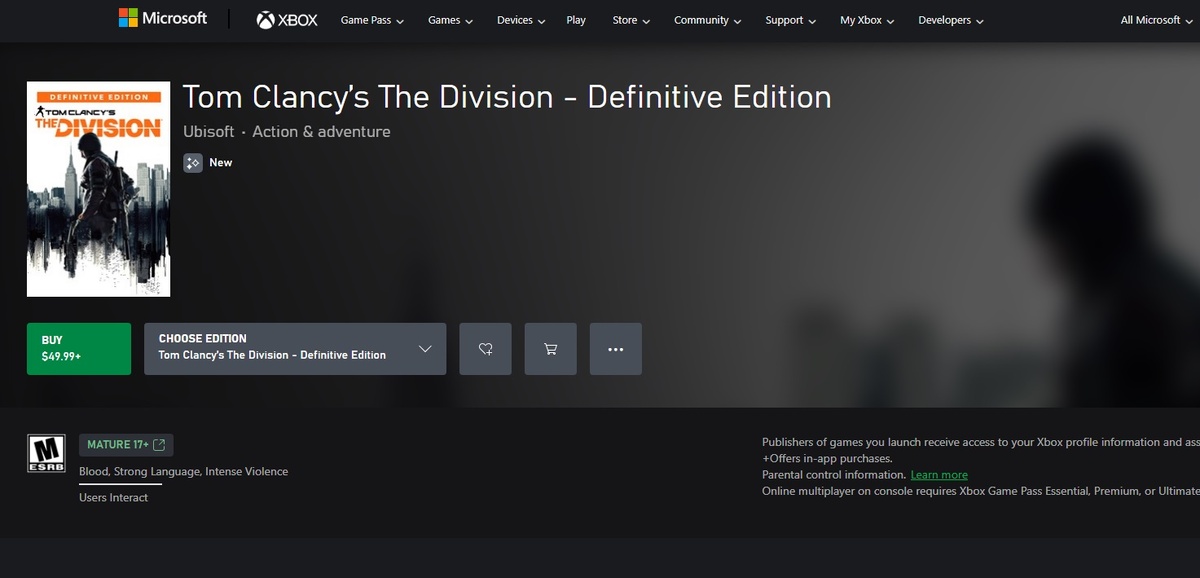This screenshot has width=1200, height=578.
Task: Click the ESRB Mature rating badge
Action: 46,453
